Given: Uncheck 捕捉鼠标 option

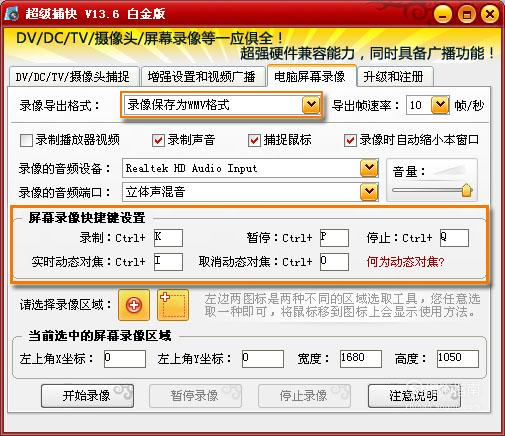Looking at the screenshot, I should coord(254,140).
